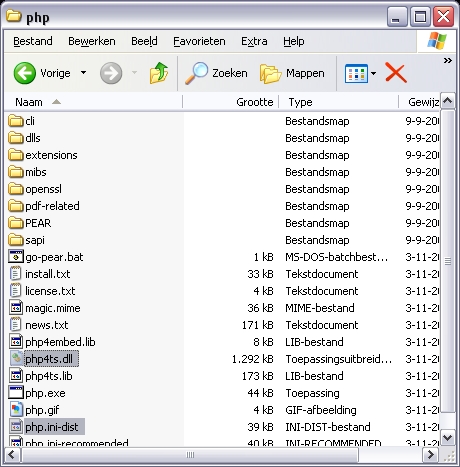Screen dimensions: 460x467
Task: Click horizontal scrollbar left arrow
Action: [x=12, y=454]
